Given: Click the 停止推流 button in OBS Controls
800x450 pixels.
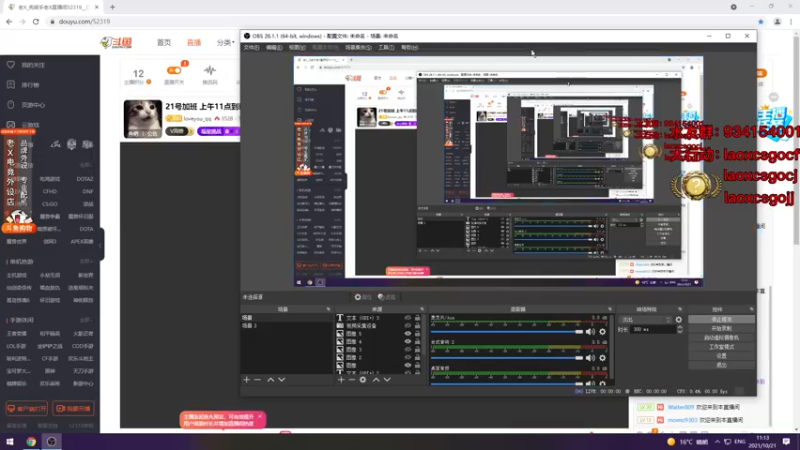Looking at the screenshot, I should click(x=721, y=319).
